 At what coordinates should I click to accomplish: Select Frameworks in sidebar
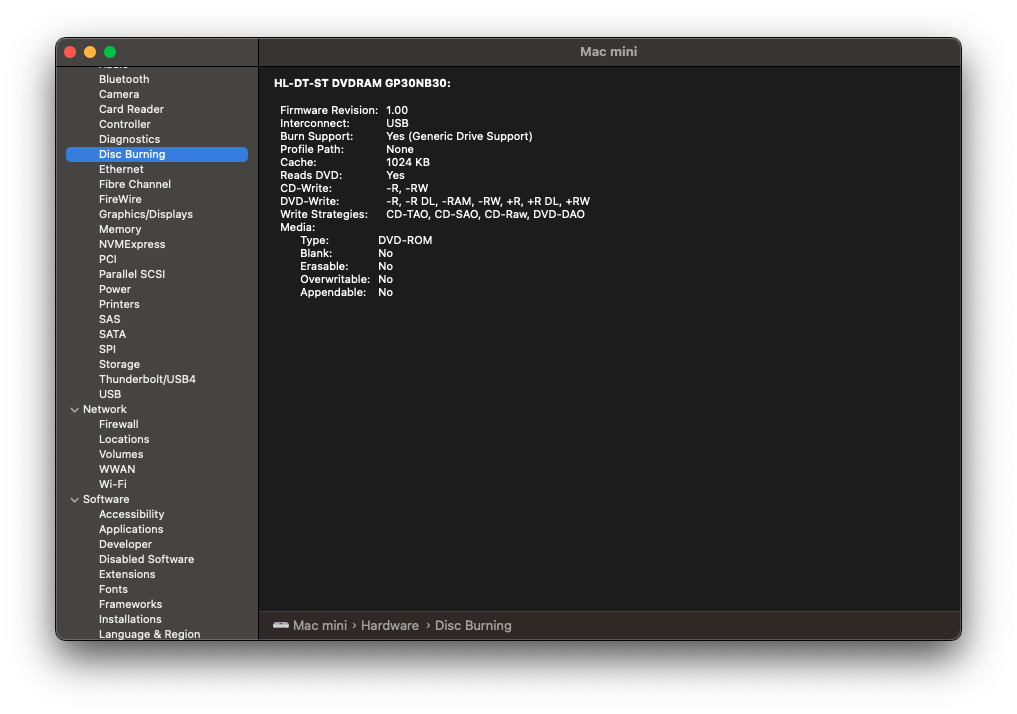point(130,604)
